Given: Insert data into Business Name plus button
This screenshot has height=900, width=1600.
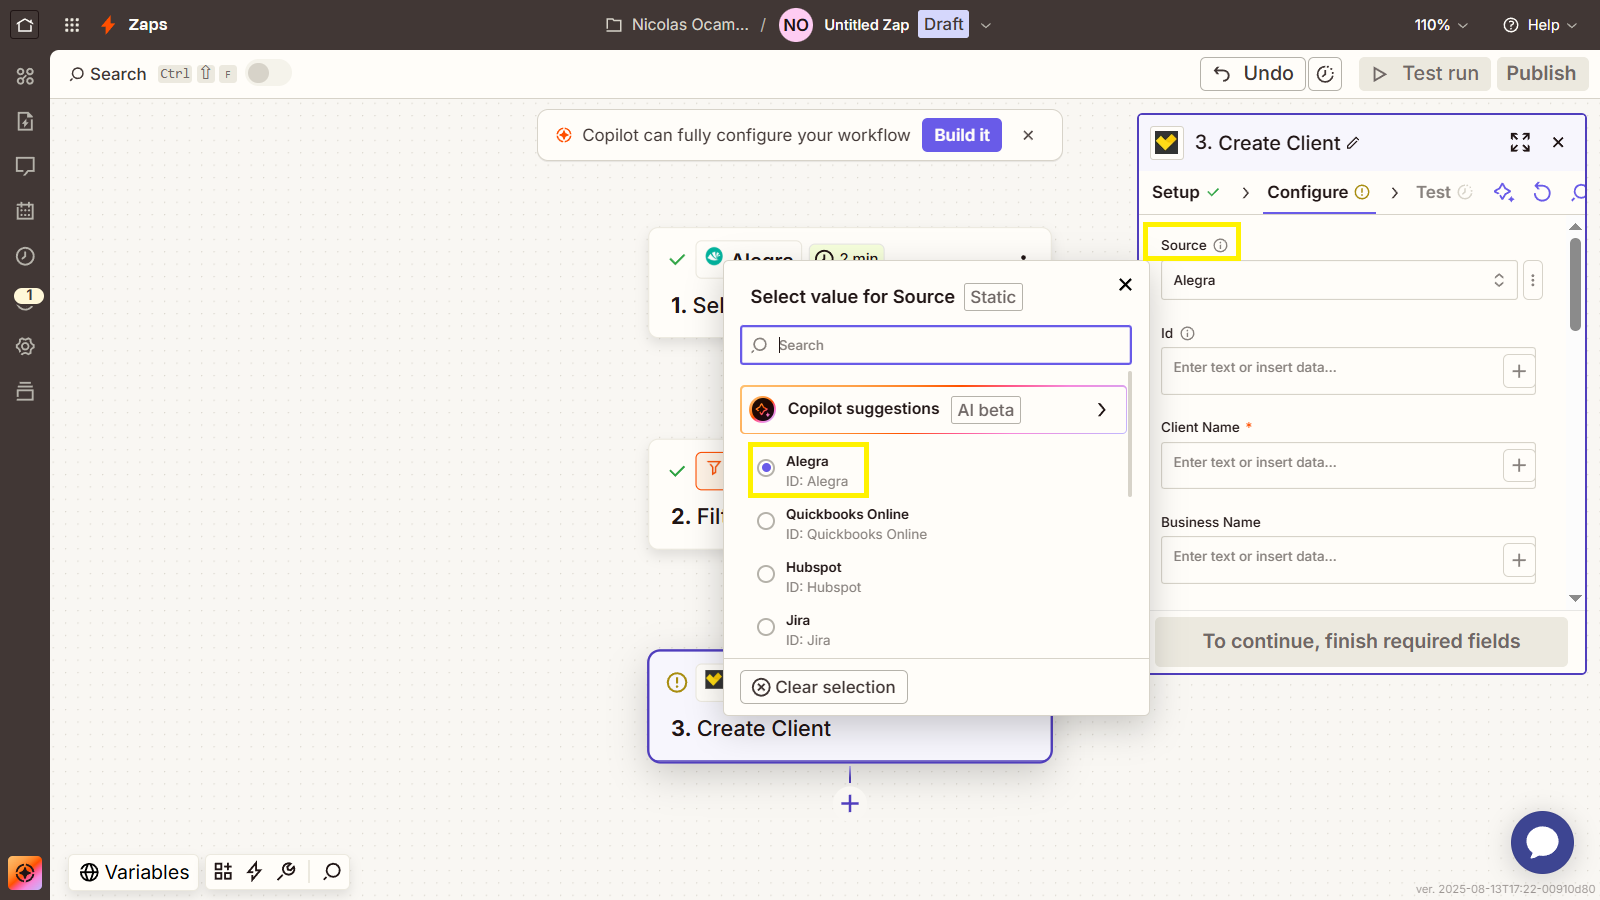Looking at the screenshot, I should coord(1519,560).
